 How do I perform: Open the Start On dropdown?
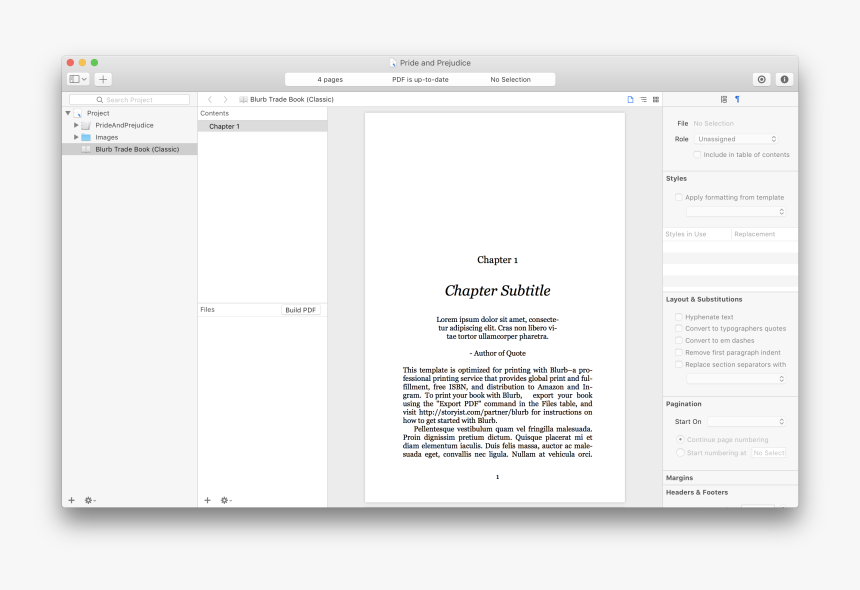(746, 422)
